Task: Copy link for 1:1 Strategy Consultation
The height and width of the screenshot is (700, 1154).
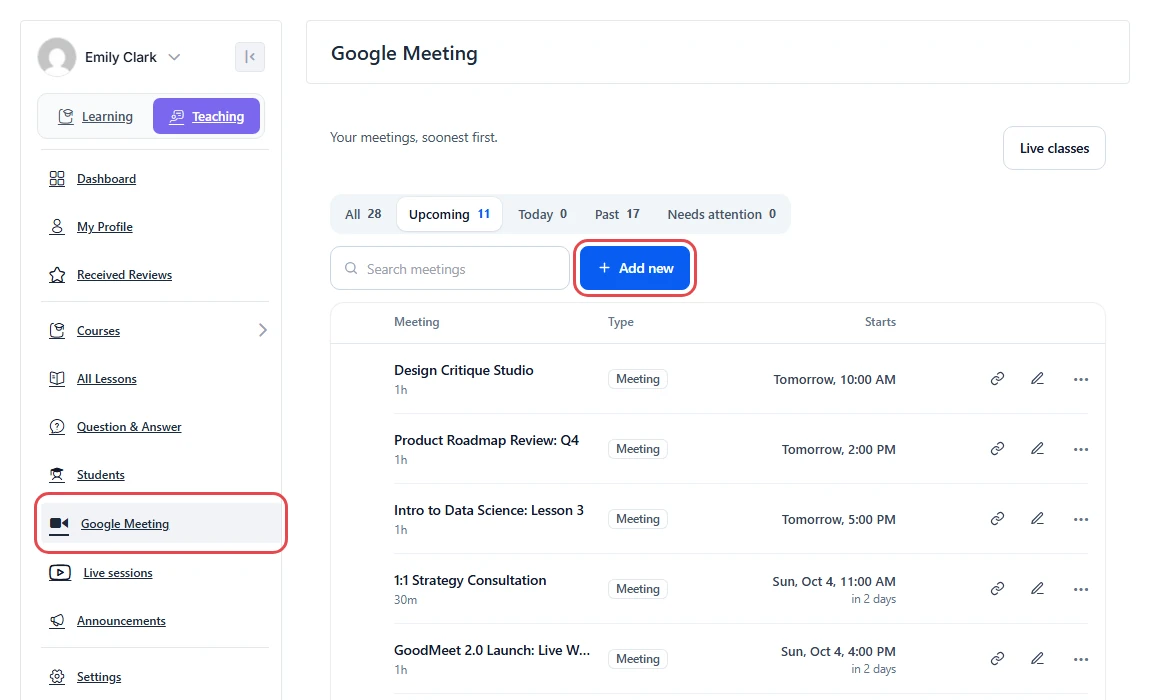Action: (x=997, y=589)
